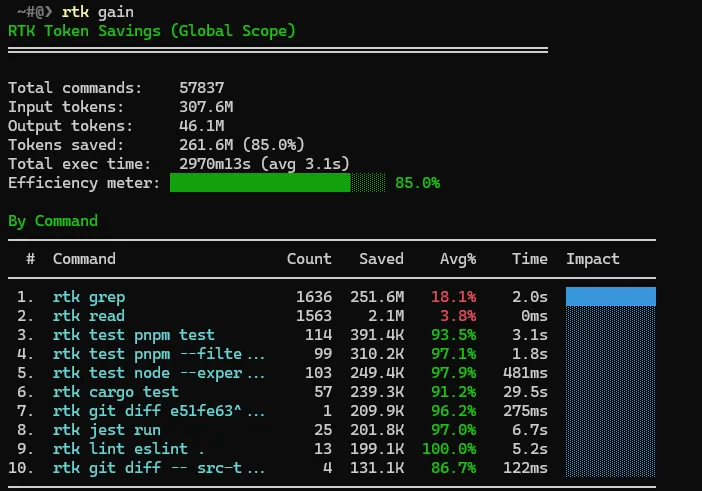Image resolution: width=702 pixels, height=491 pixels.
Task: Click the 251.6M saved value for grep
Action: [377, 297]
